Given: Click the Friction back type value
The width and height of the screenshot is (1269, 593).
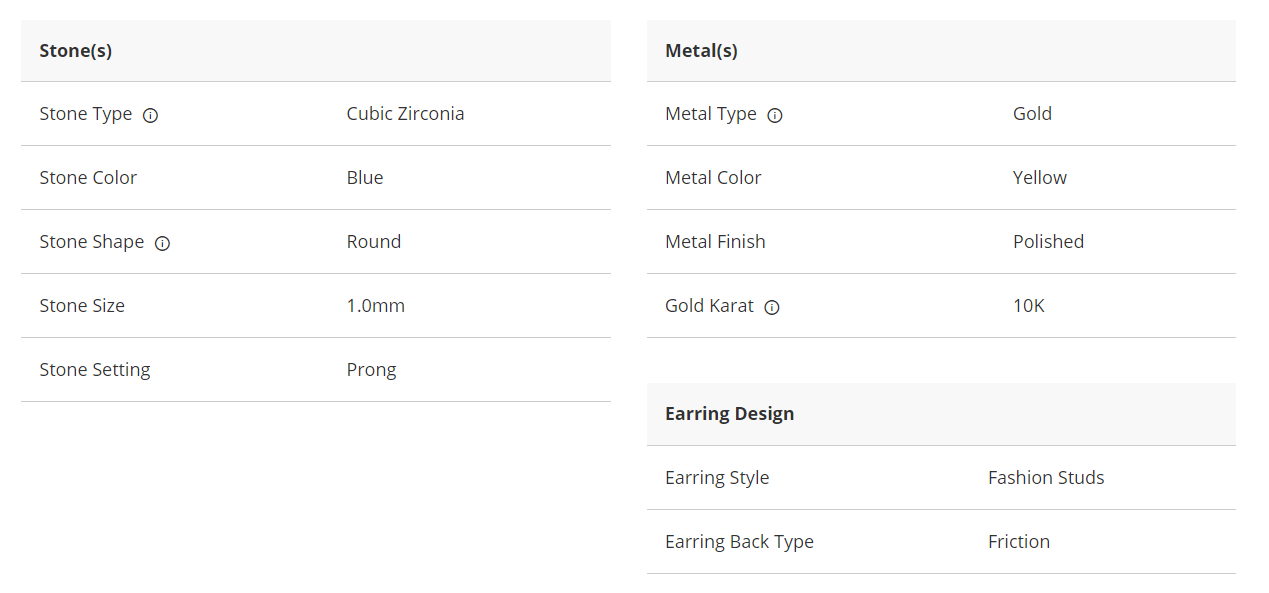Looking at the screenshot, I should 1018,541.
